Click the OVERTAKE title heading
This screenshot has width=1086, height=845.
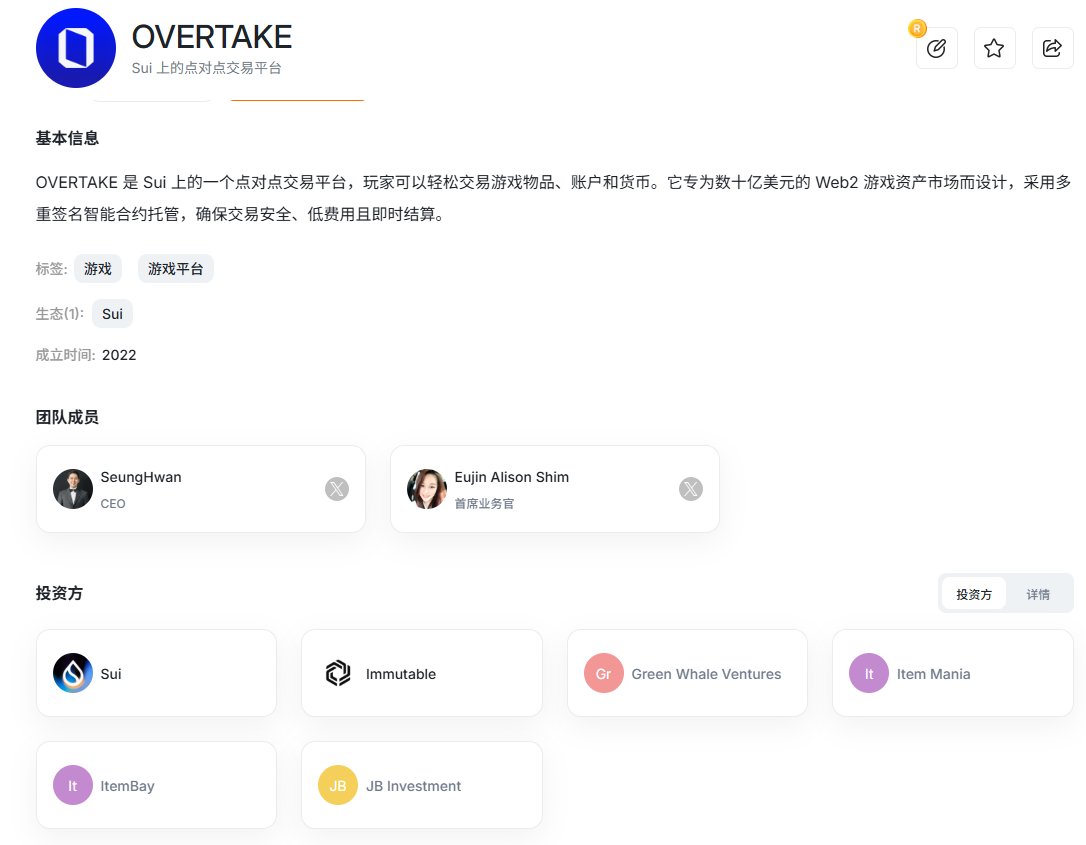click(212, 37)
